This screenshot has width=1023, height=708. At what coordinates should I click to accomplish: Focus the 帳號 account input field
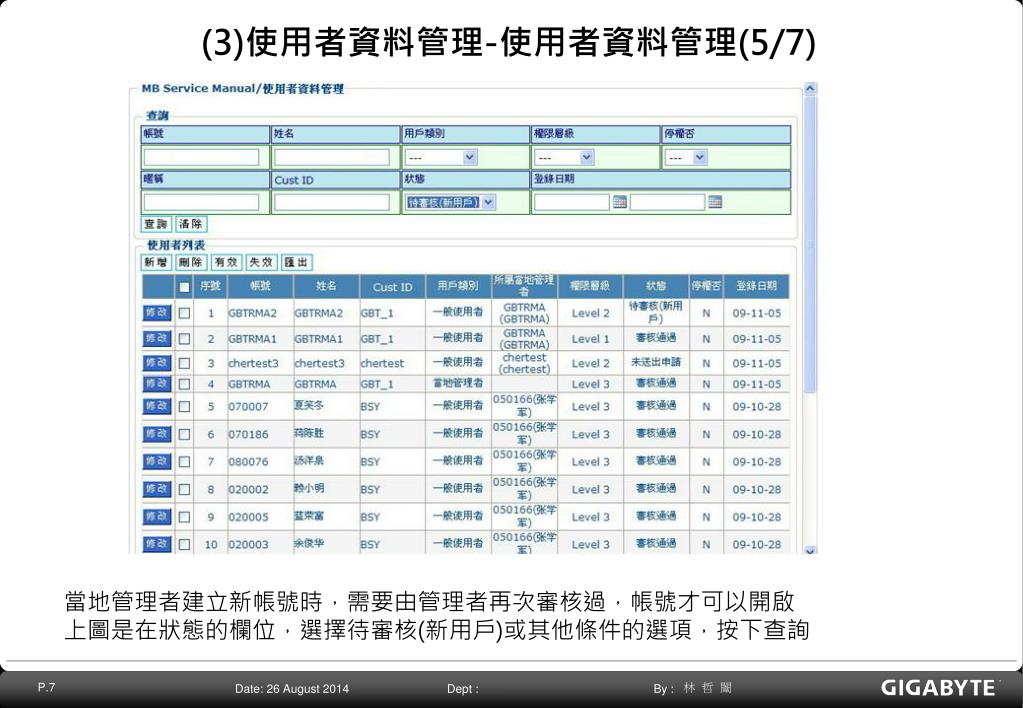202,157
